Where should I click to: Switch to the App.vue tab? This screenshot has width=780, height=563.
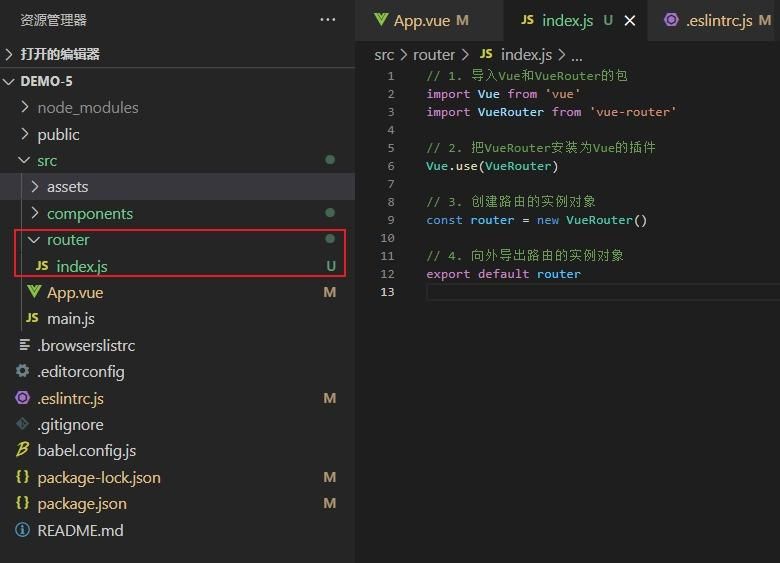pos(420,20)
